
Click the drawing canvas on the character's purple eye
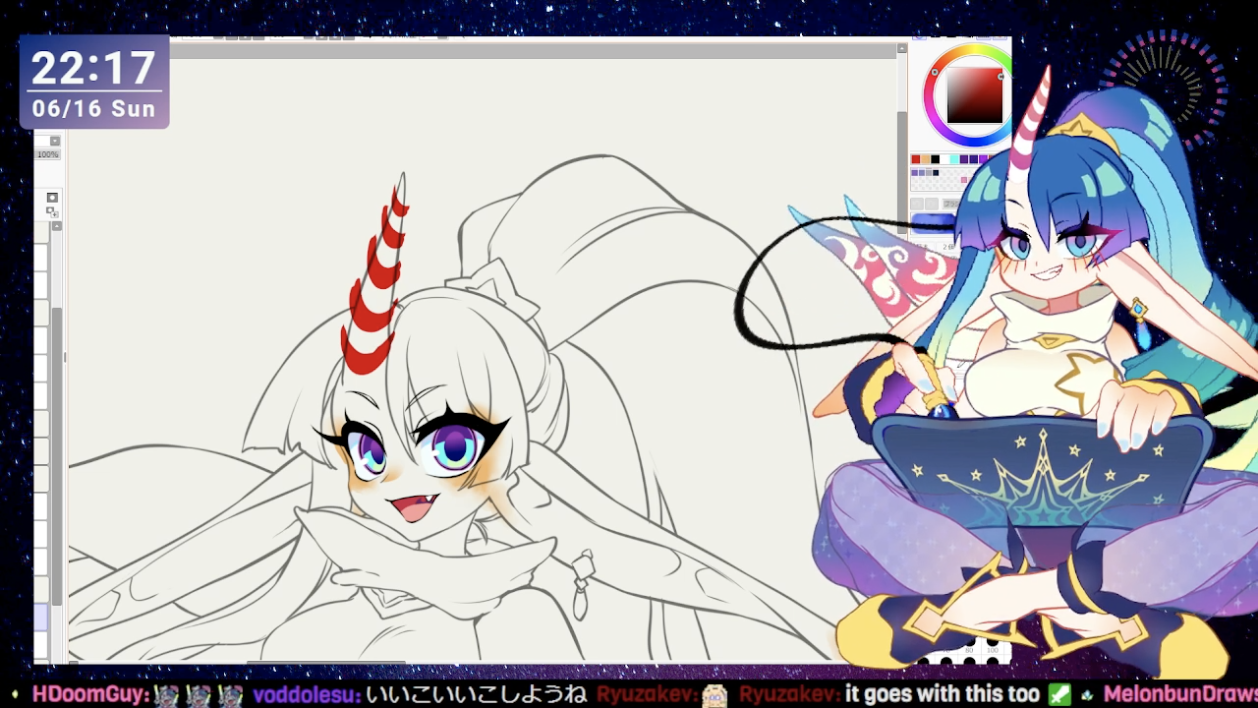point(455,447)
